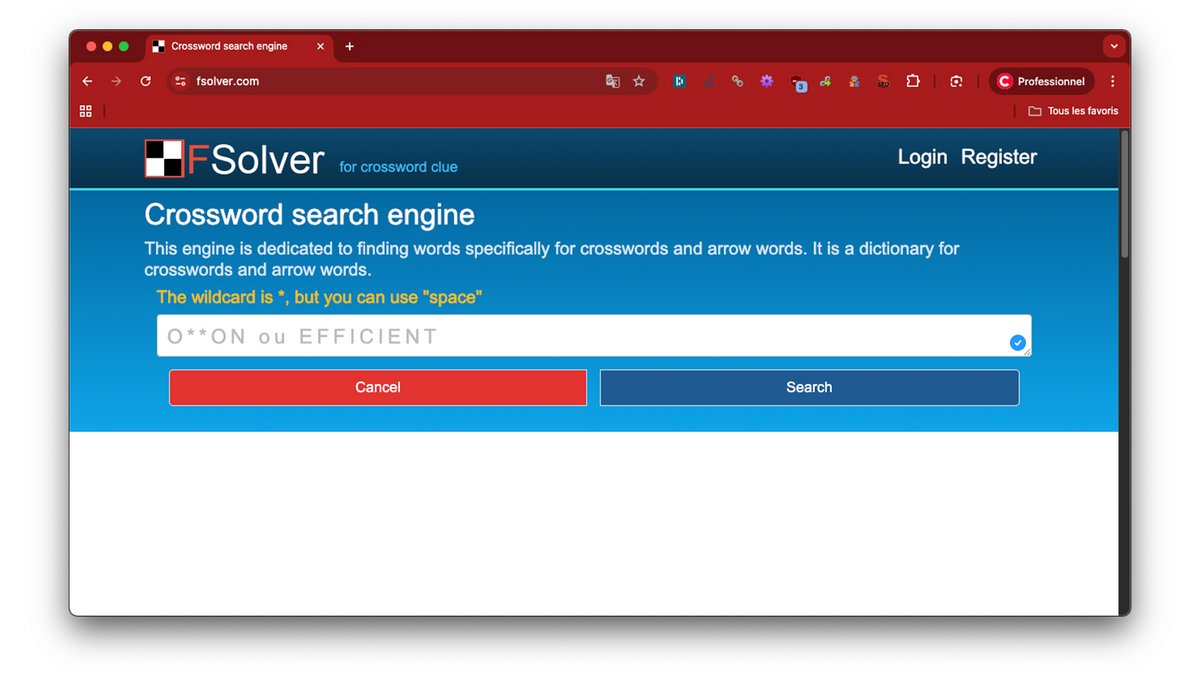
Task: Click the red Cancel button
Action: pos(377,387)
